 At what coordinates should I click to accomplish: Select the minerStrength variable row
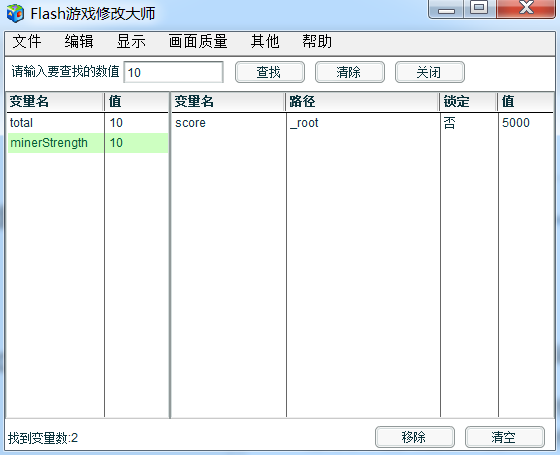88,143
